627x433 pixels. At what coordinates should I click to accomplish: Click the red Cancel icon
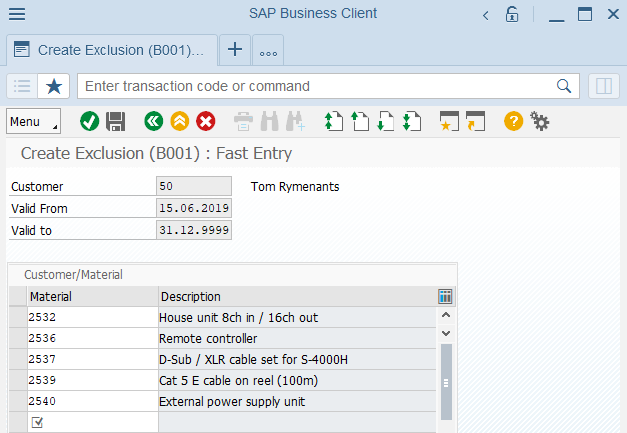(206, 121)
